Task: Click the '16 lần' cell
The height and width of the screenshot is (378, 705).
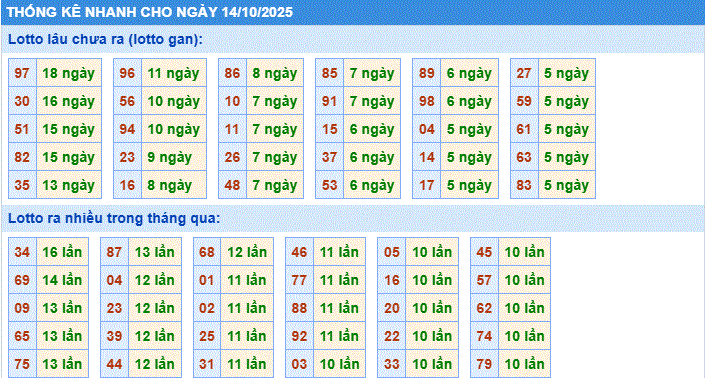Action: coord(62,252)
